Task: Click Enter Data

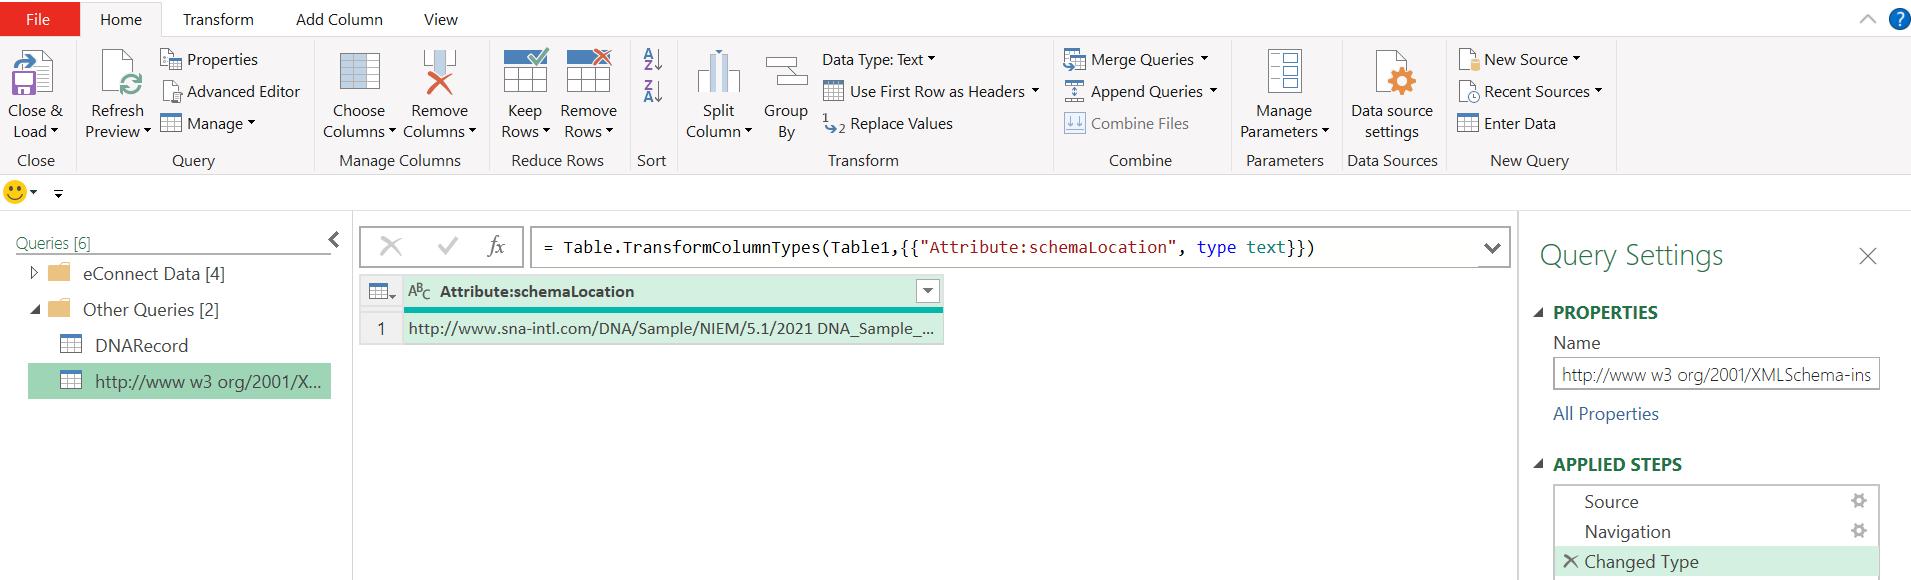Action: (x=1507, y=123)
